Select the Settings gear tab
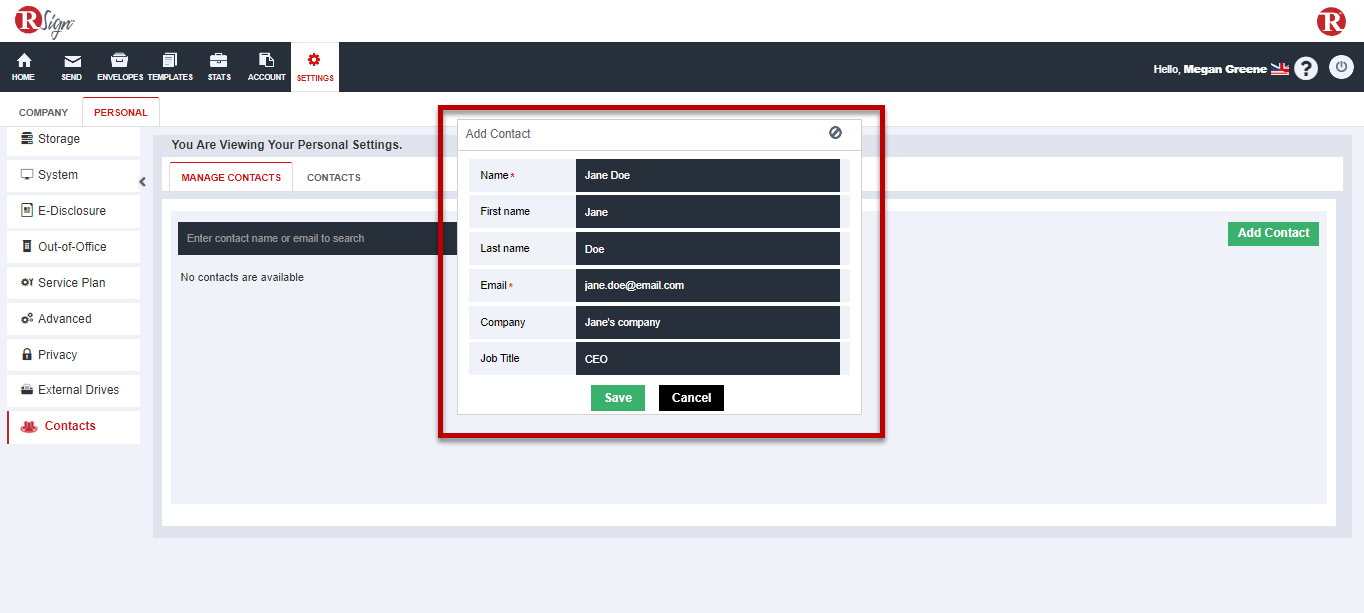This screenshot has height=613, width=1364. [315, 67]
